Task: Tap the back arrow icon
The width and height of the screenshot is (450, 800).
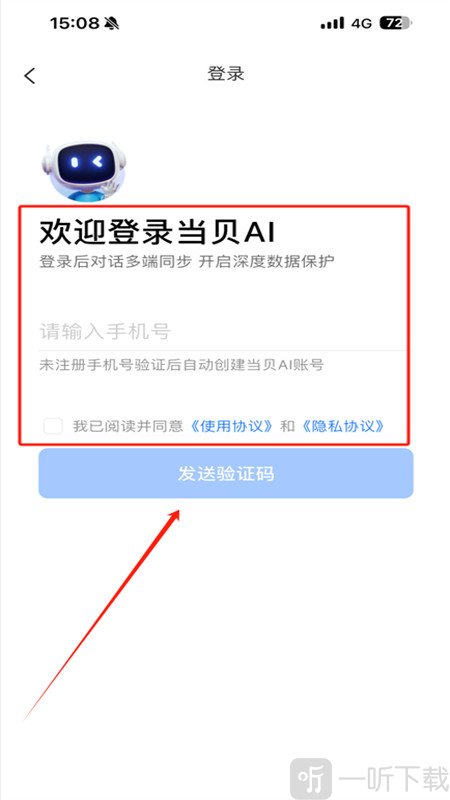Action: pos(30,76)
